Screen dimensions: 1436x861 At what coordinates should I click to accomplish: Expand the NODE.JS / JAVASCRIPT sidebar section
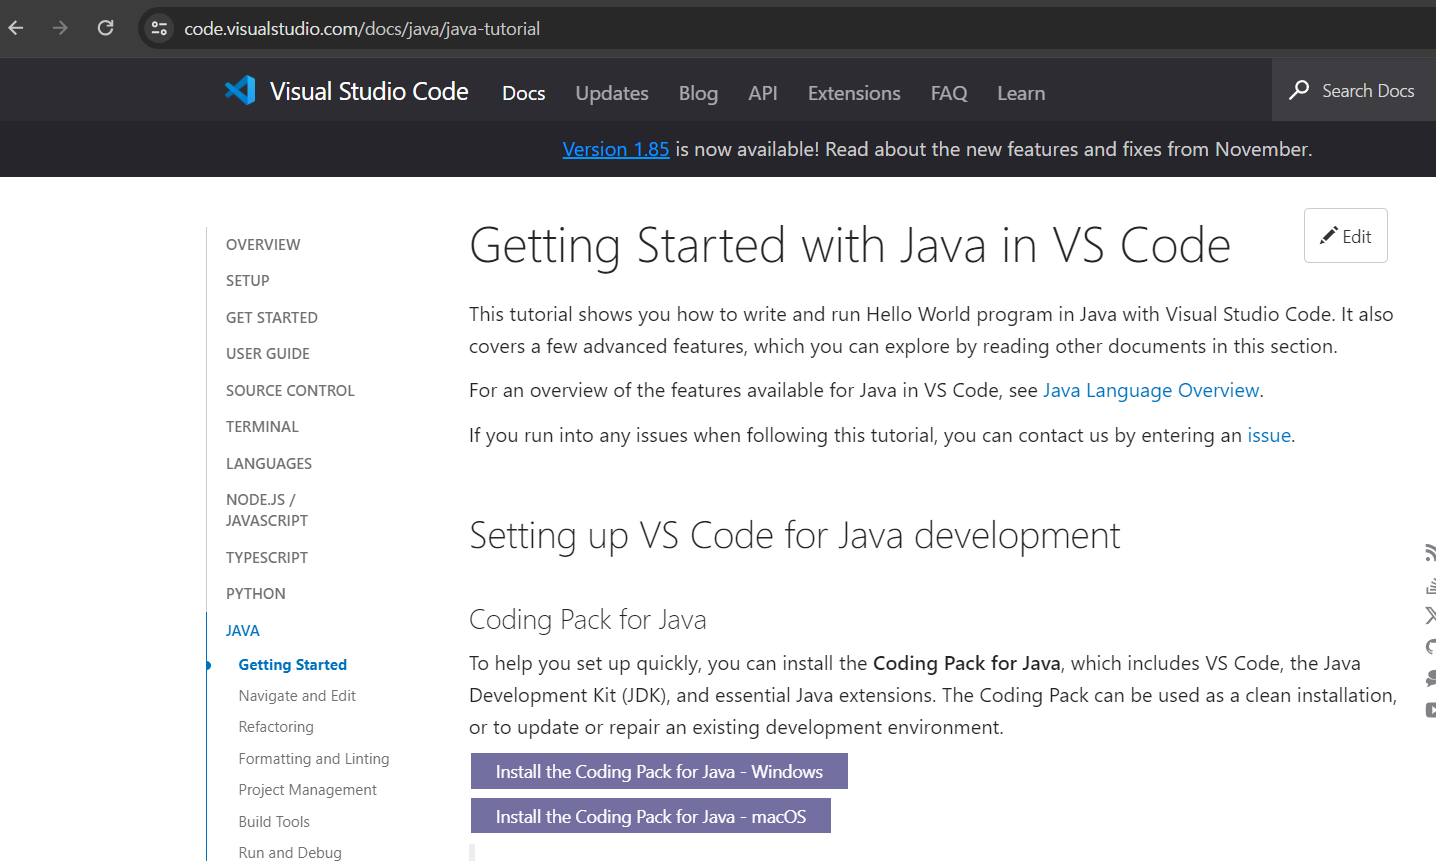coord(267,510)
